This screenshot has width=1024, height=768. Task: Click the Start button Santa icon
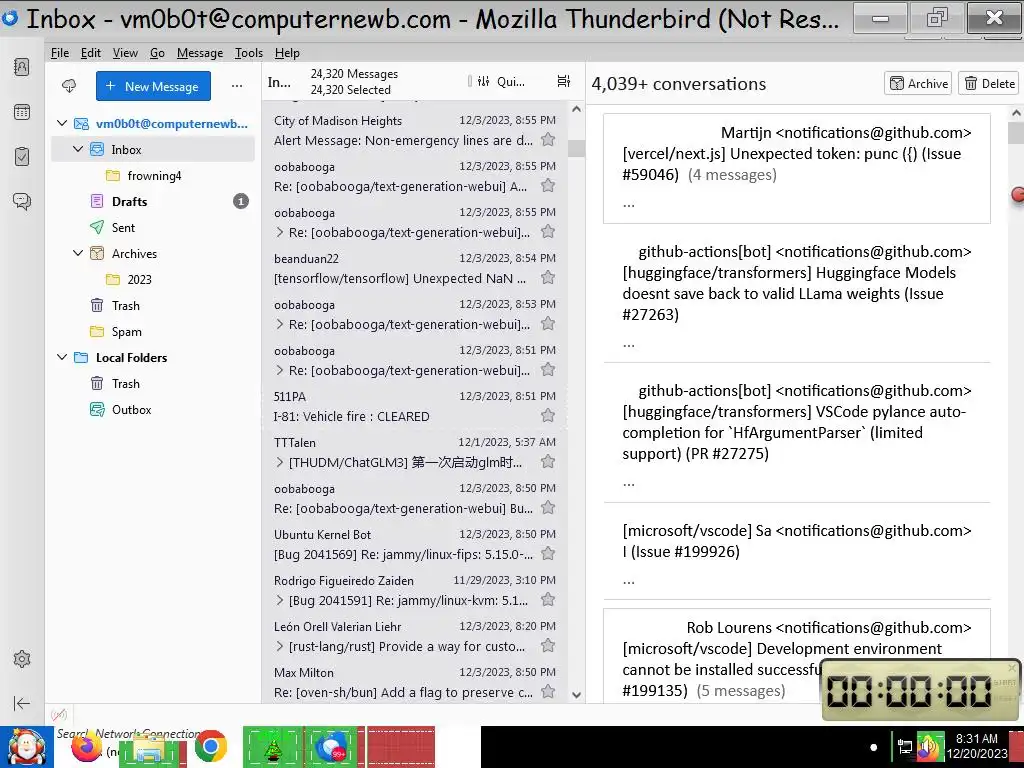point(26,747)
